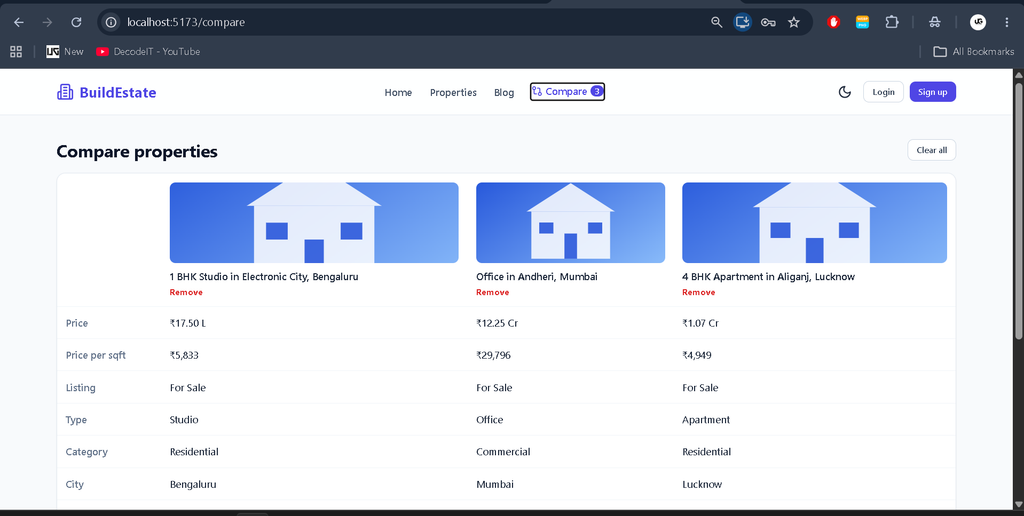This screenshot has width=1024, height=516.
Task: Click the Sign up button
Action: [933, 92]
